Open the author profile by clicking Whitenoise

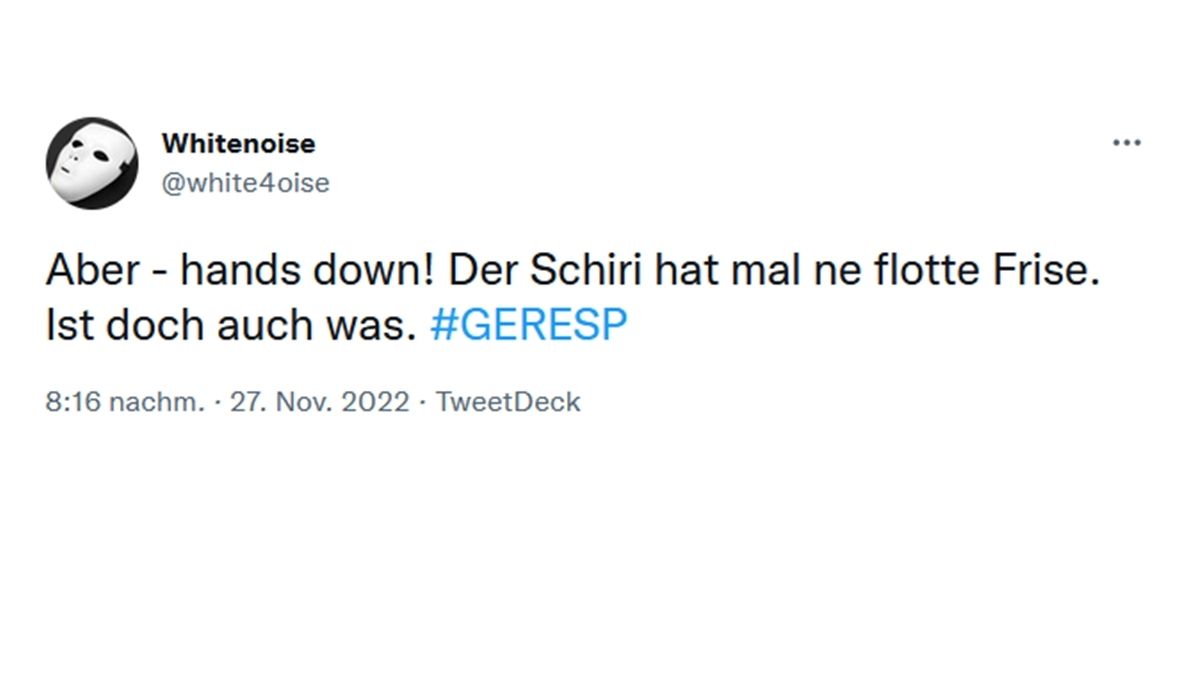pyautogui.click(x=239, y=143)
